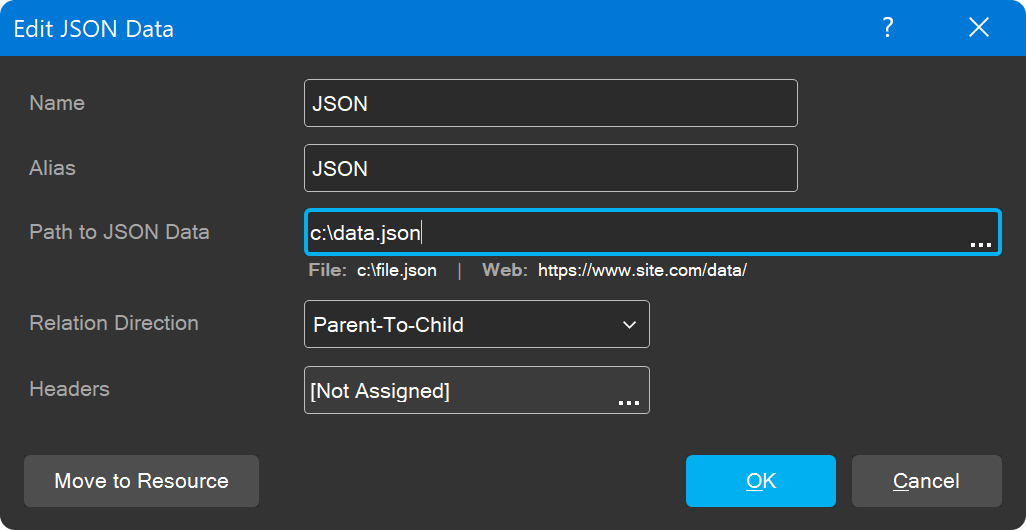This screenshot has width=1026, height=530.
Task: Click the Relation Direction label
Action: click(114, 323)
